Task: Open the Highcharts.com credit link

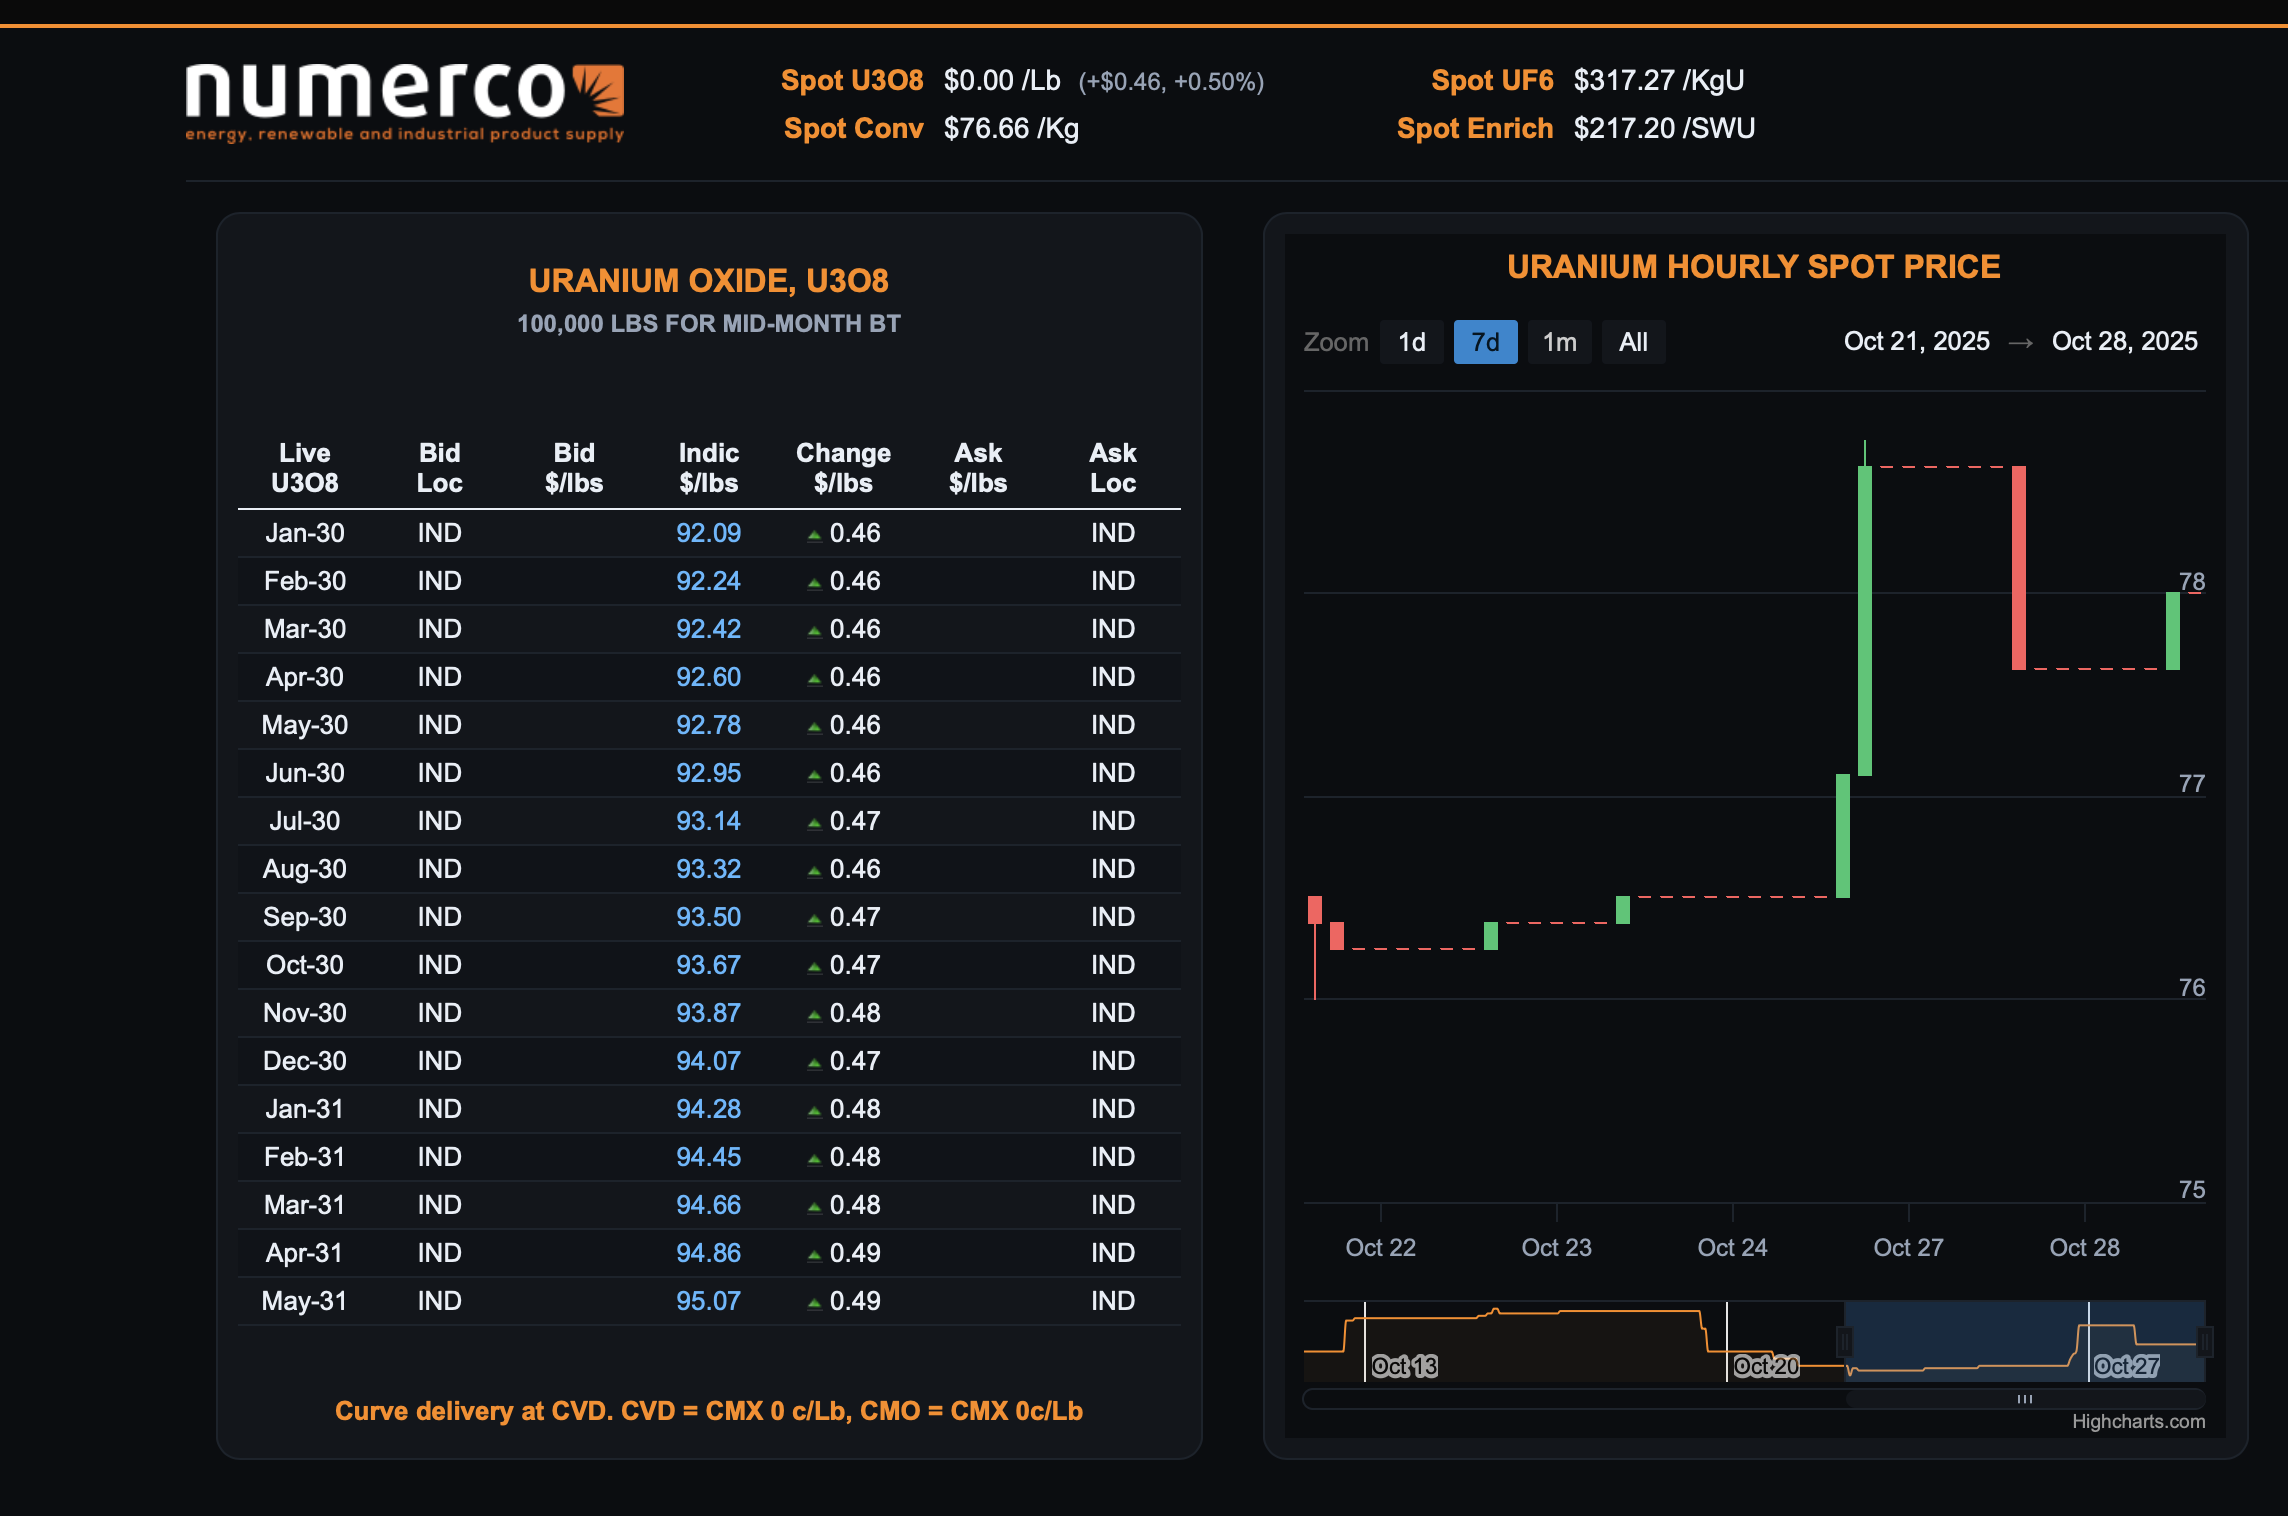Action: click(2138, 1421)
